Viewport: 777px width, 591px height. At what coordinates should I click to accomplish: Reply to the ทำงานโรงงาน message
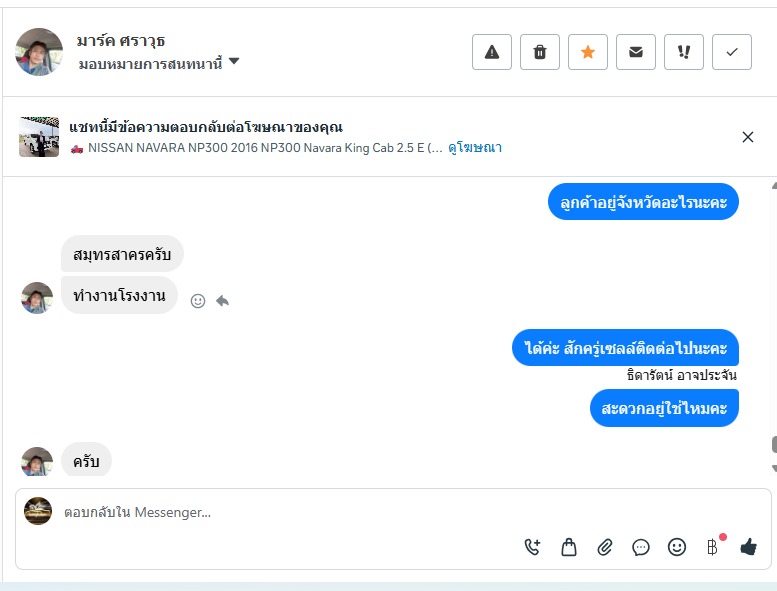[x=222, y=300]
